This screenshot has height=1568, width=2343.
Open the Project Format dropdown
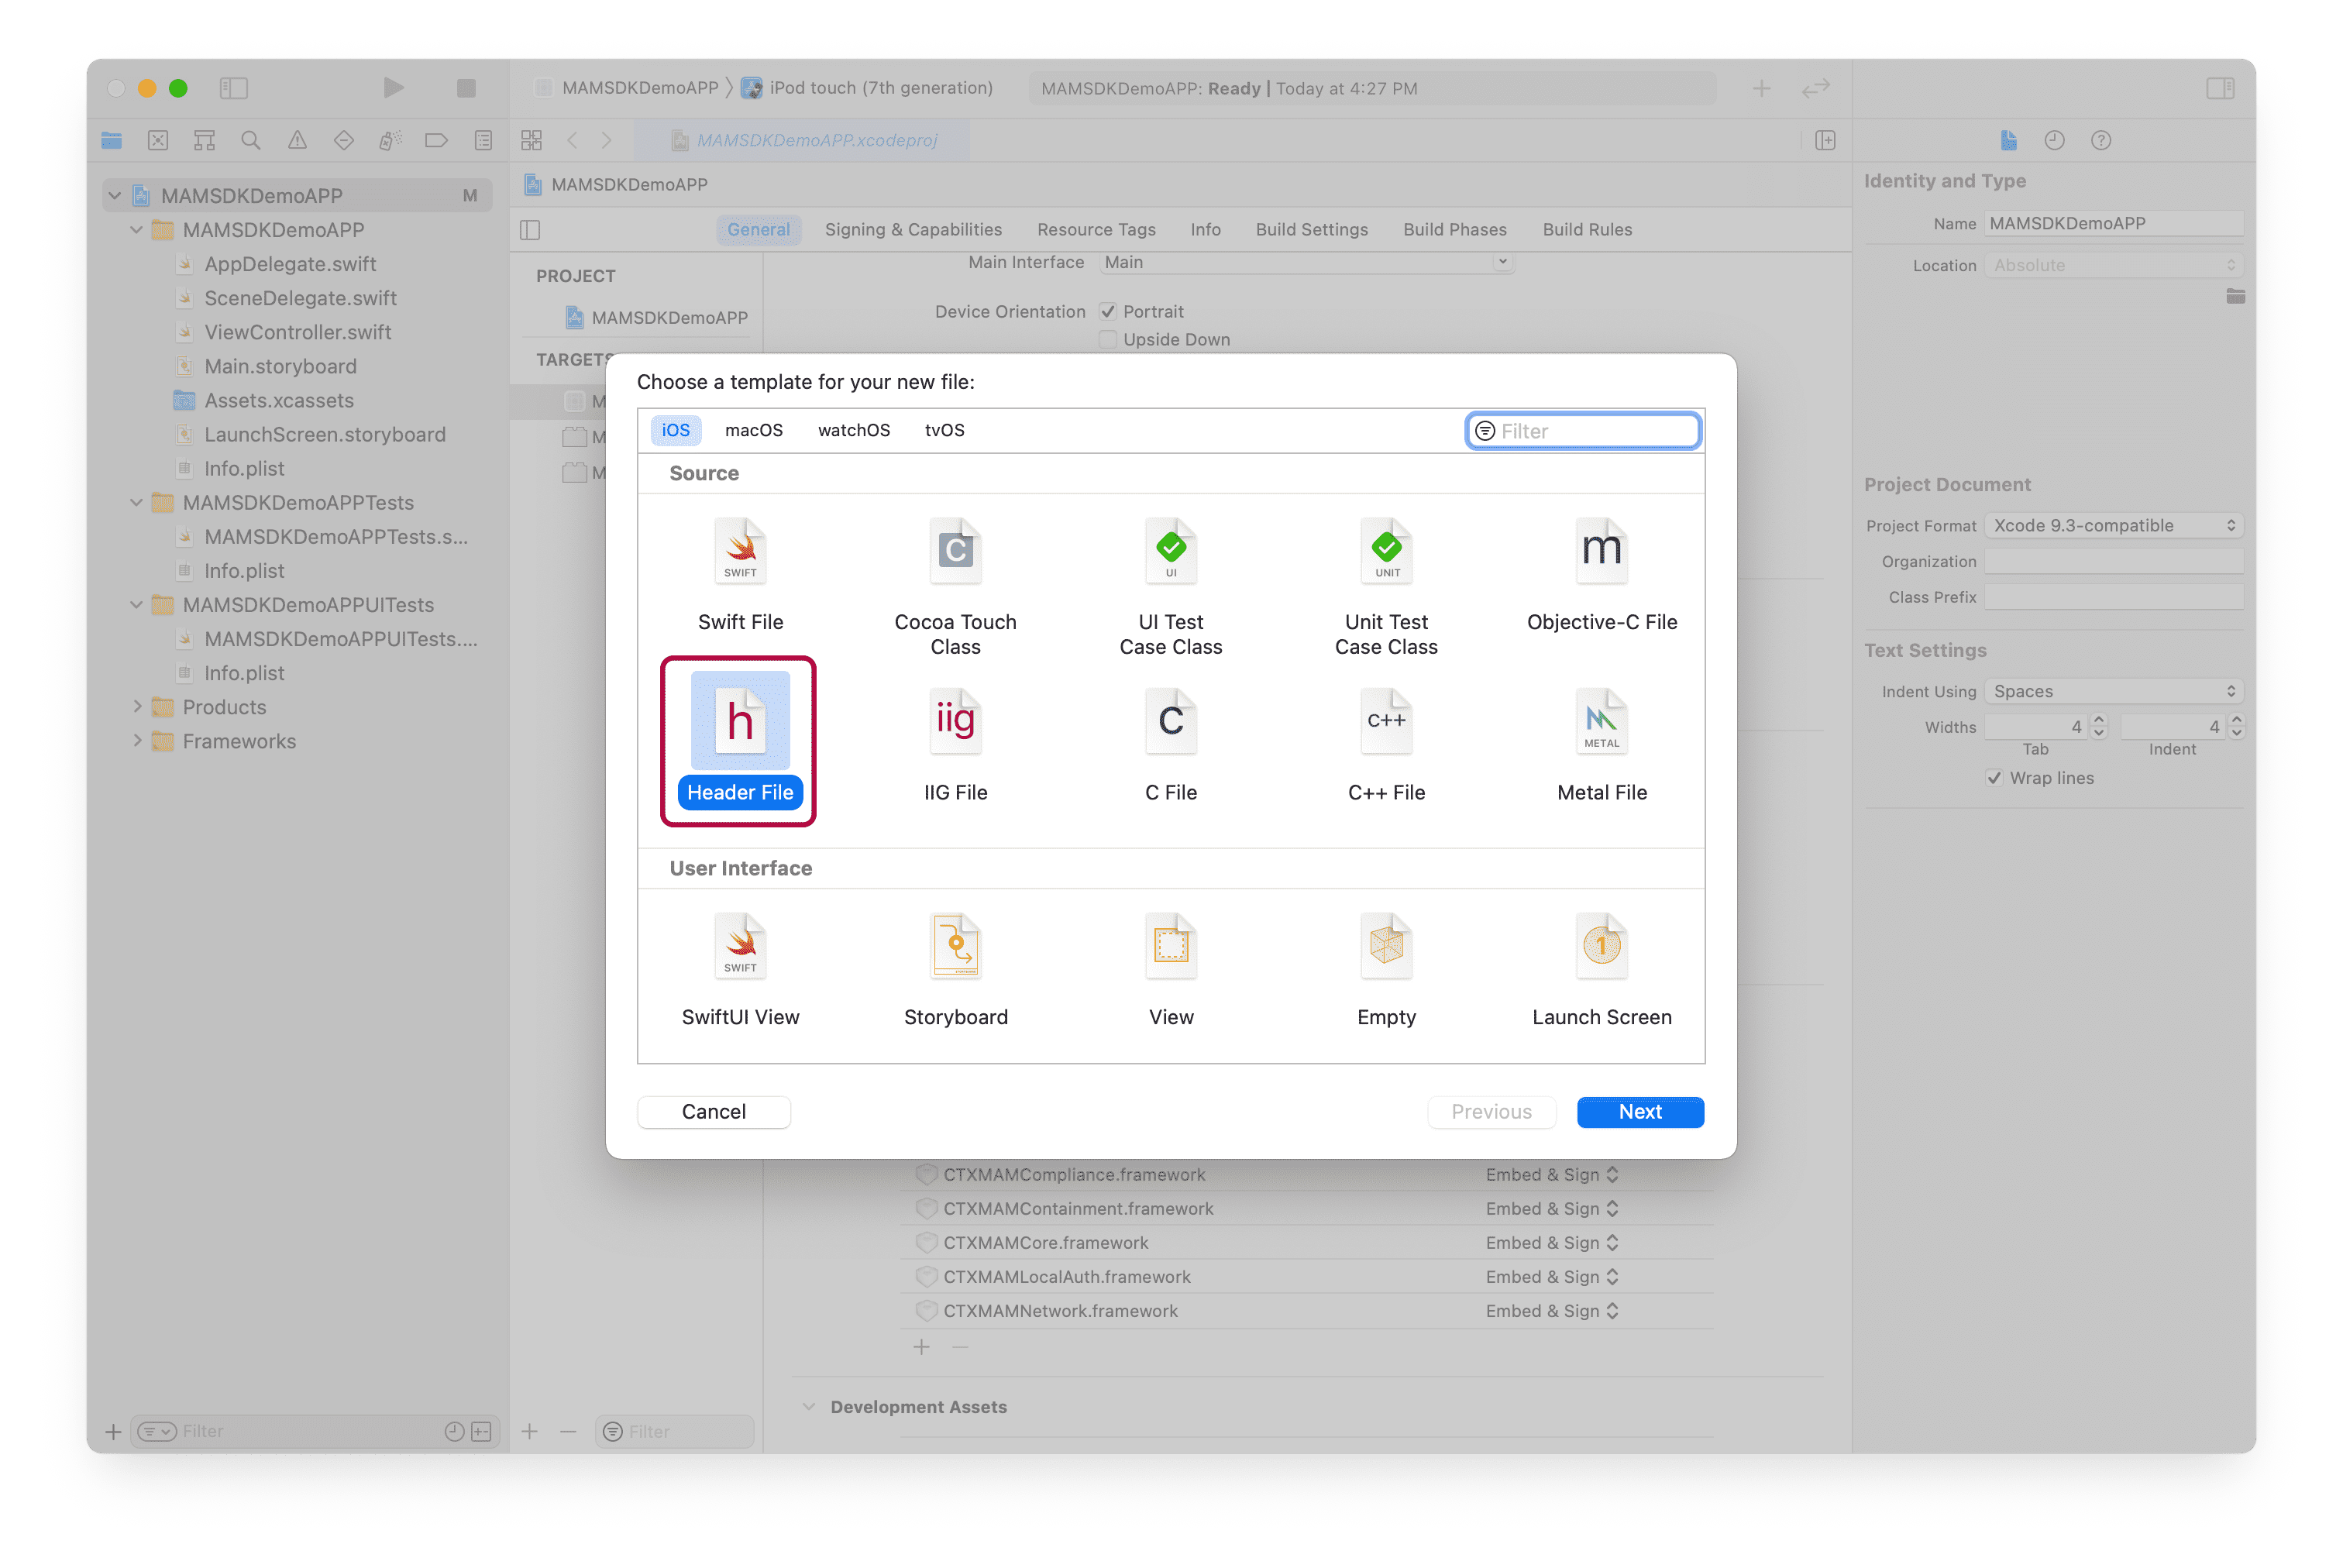click(x=2113, y=526)
